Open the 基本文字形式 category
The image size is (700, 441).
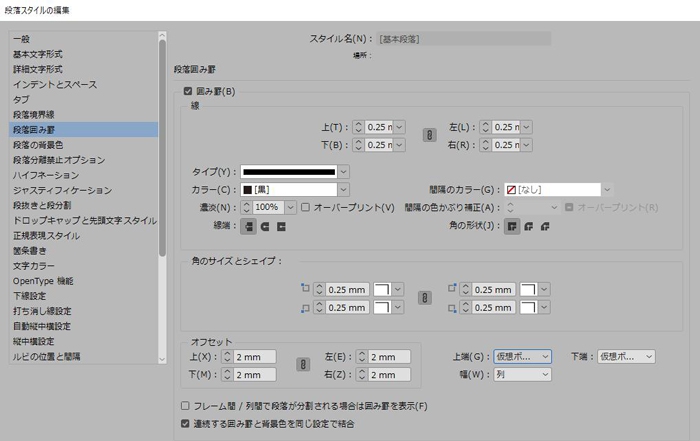(38, 54)
